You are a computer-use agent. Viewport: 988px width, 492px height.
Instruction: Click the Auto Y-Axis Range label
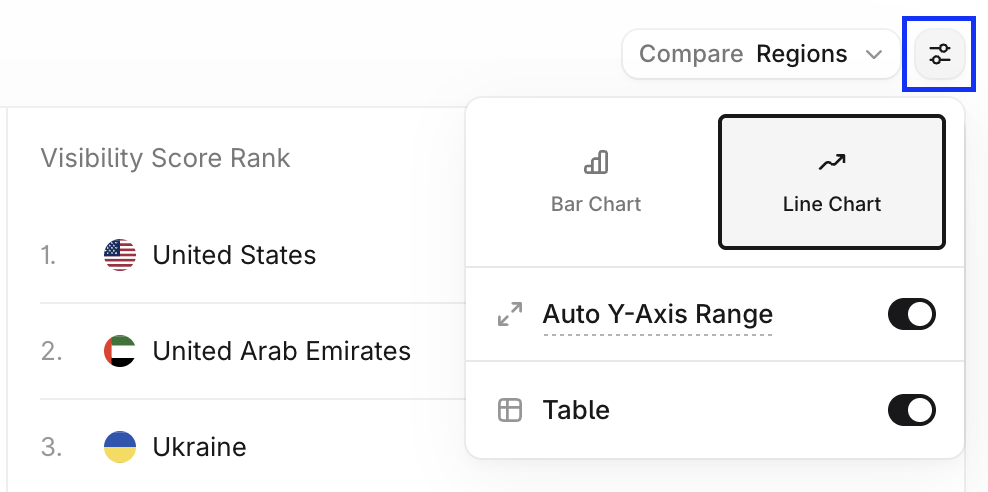pyautogui.click(x=657, y=314)
